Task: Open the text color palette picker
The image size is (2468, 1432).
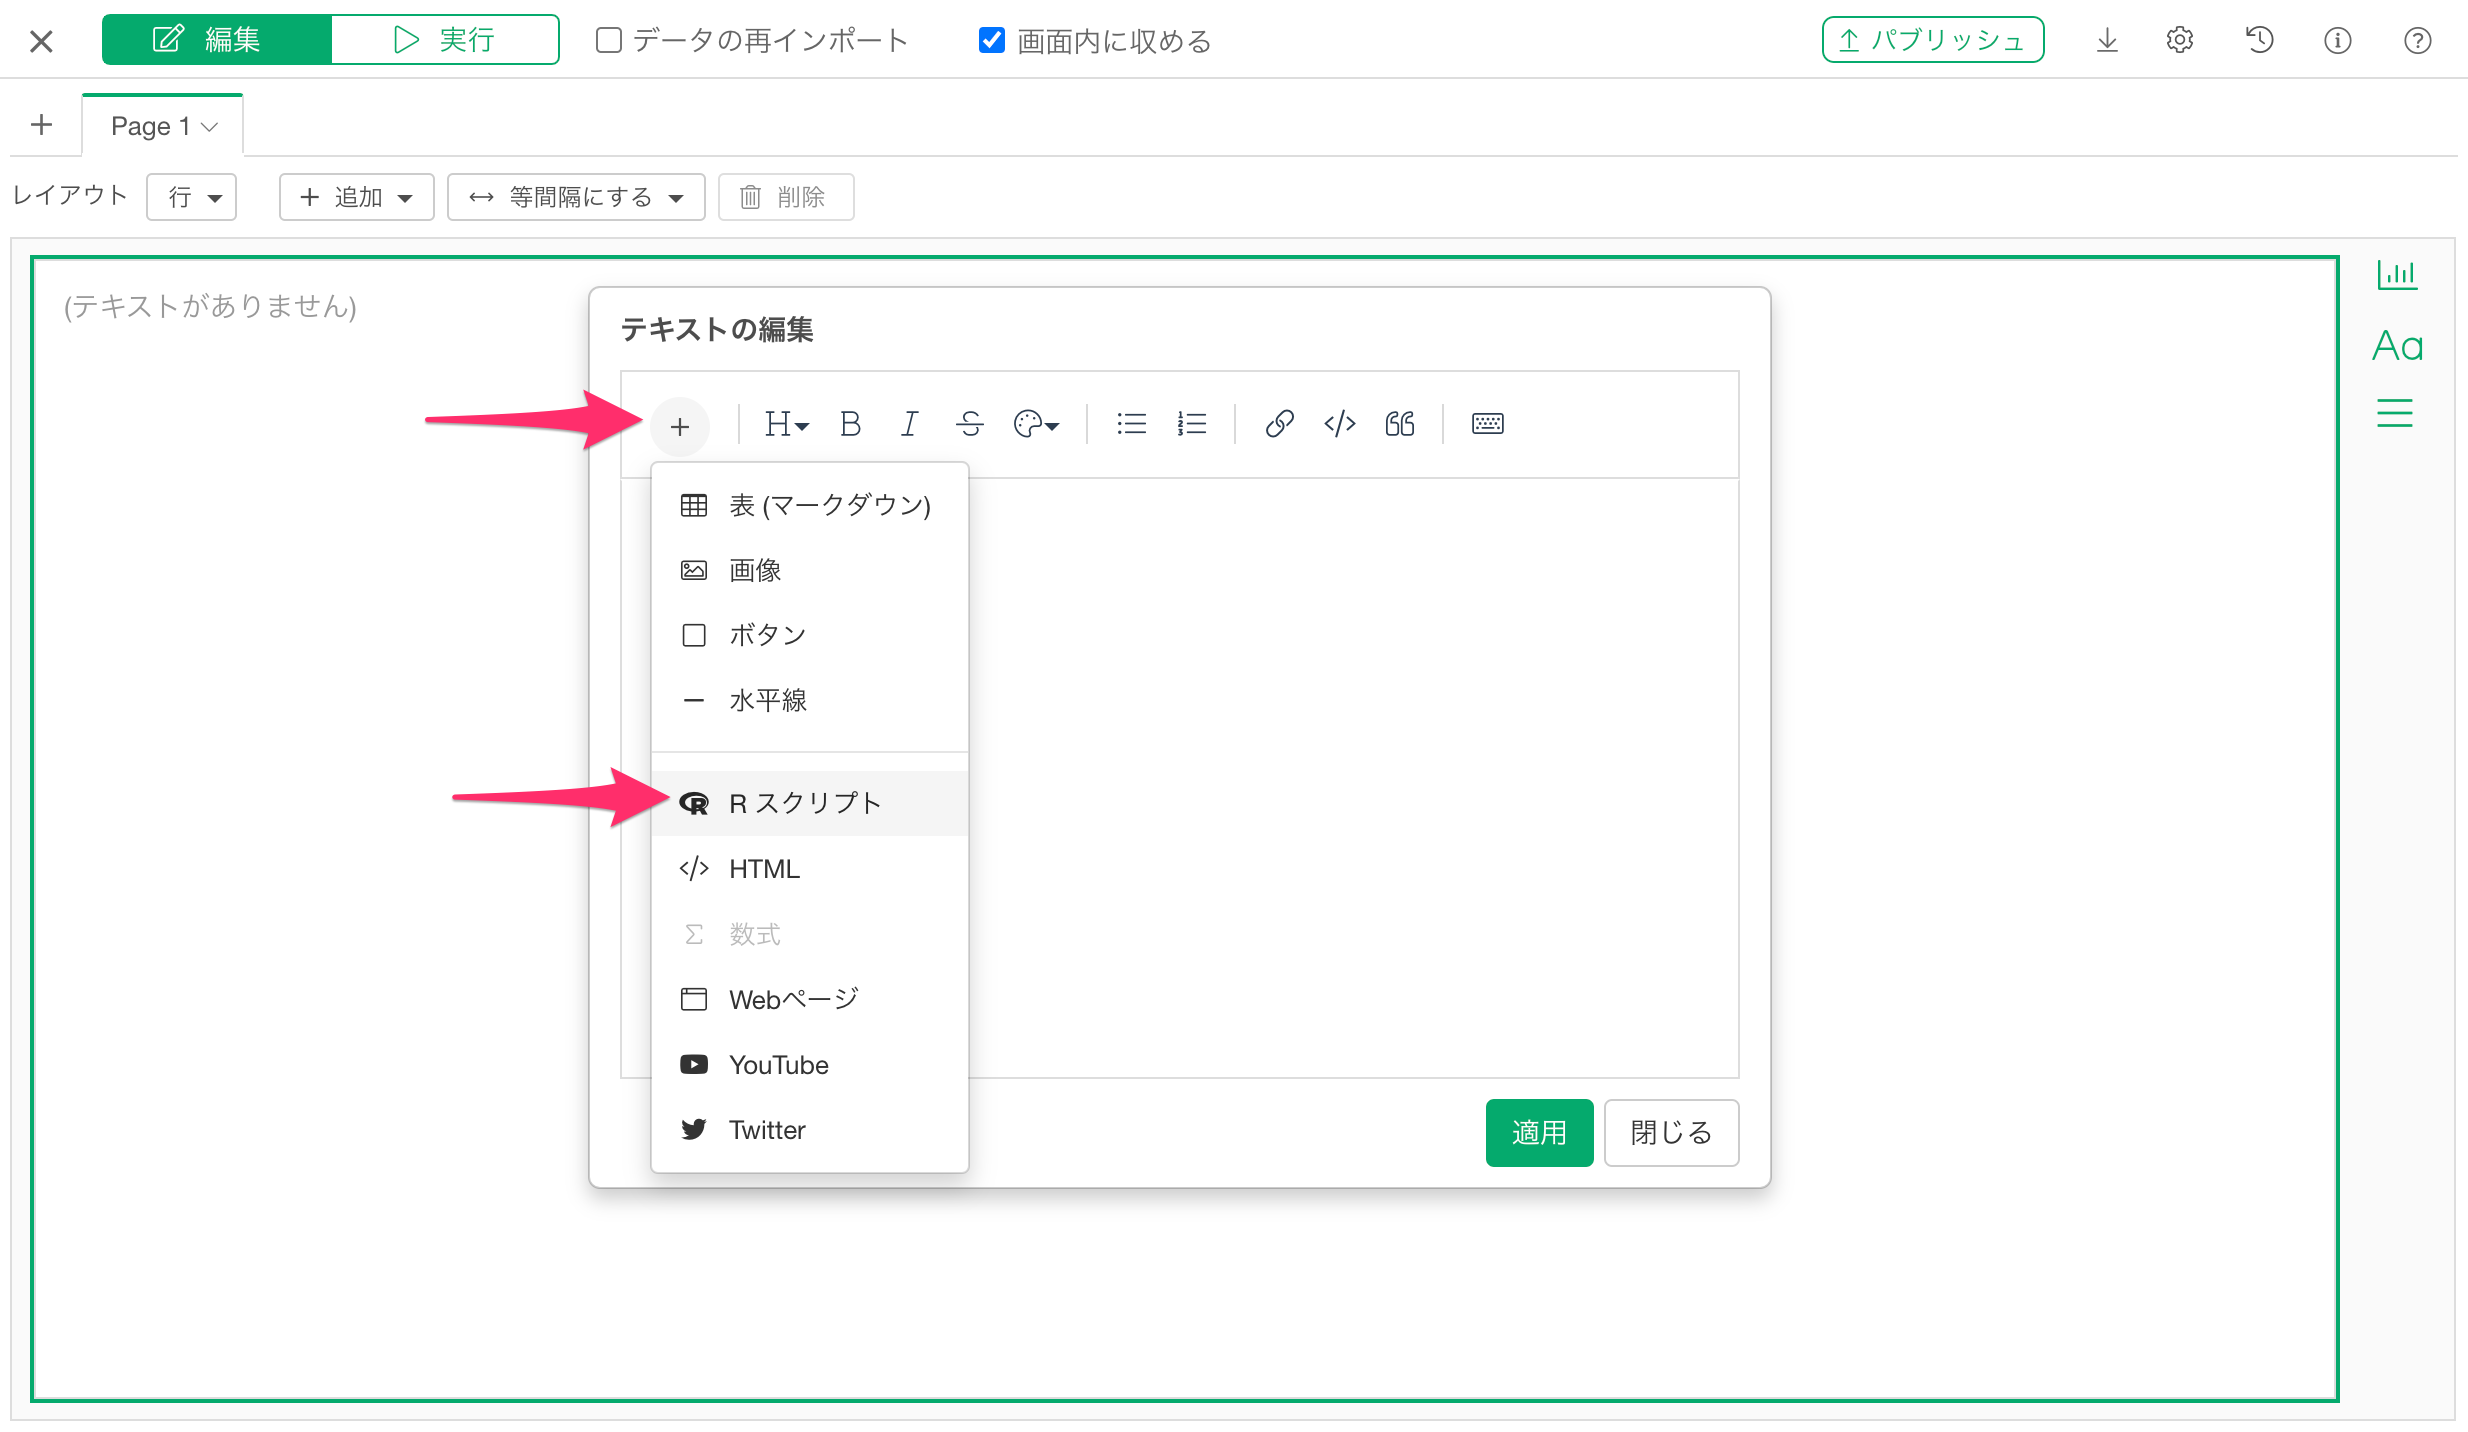Action: pos(1036,425)
